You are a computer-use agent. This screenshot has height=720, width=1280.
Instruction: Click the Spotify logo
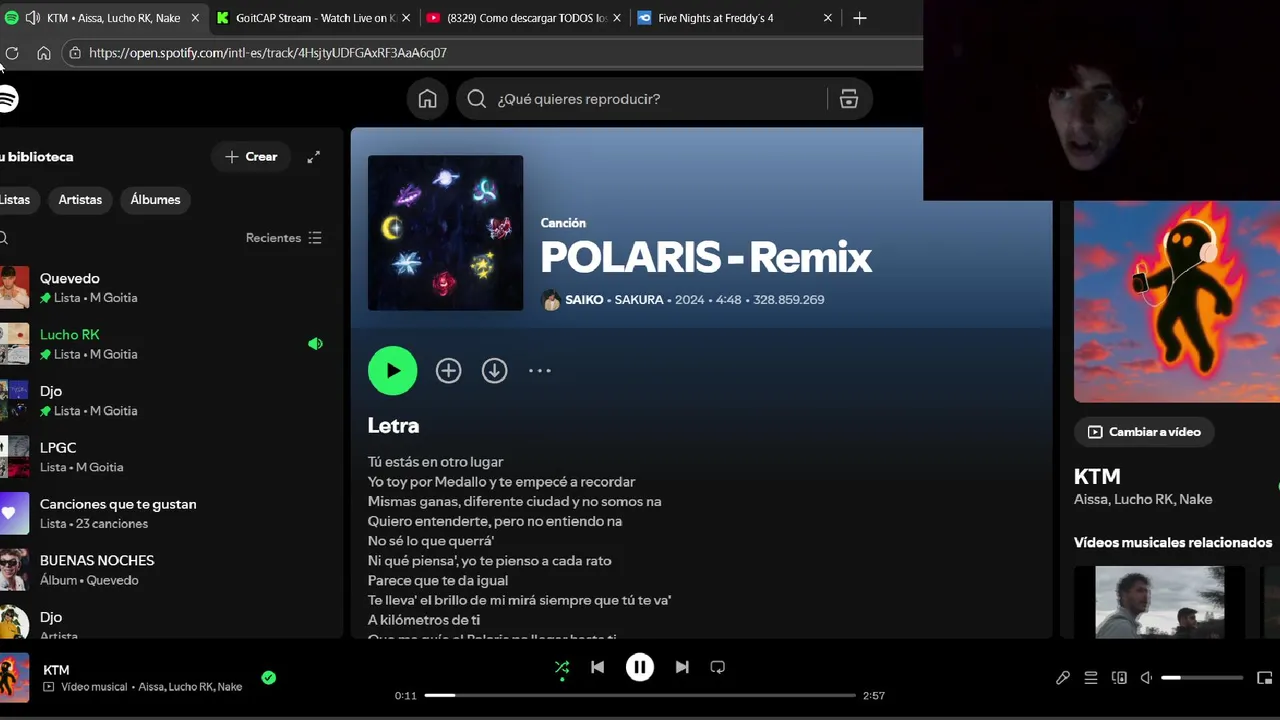pos(8,99)
